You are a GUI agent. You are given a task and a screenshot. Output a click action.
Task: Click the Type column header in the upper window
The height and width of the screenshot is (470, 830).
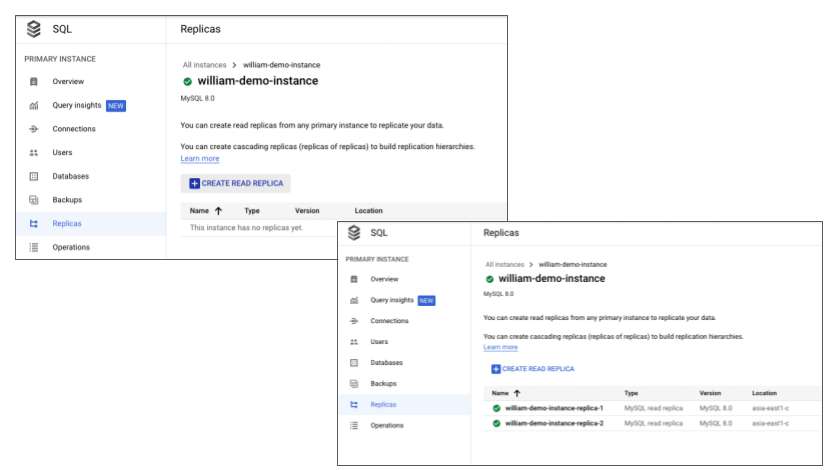[252, 211]
